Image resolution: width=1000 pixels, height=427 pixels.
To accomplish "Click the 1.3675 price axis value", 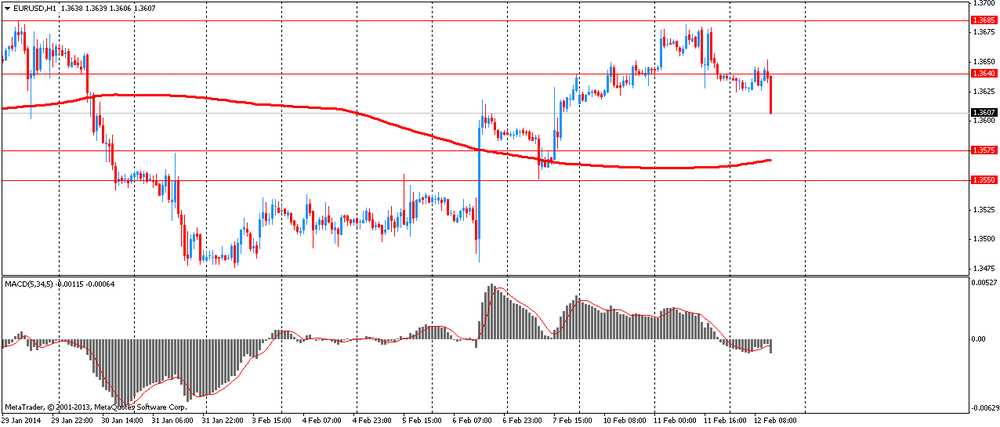I will (983, 32).
